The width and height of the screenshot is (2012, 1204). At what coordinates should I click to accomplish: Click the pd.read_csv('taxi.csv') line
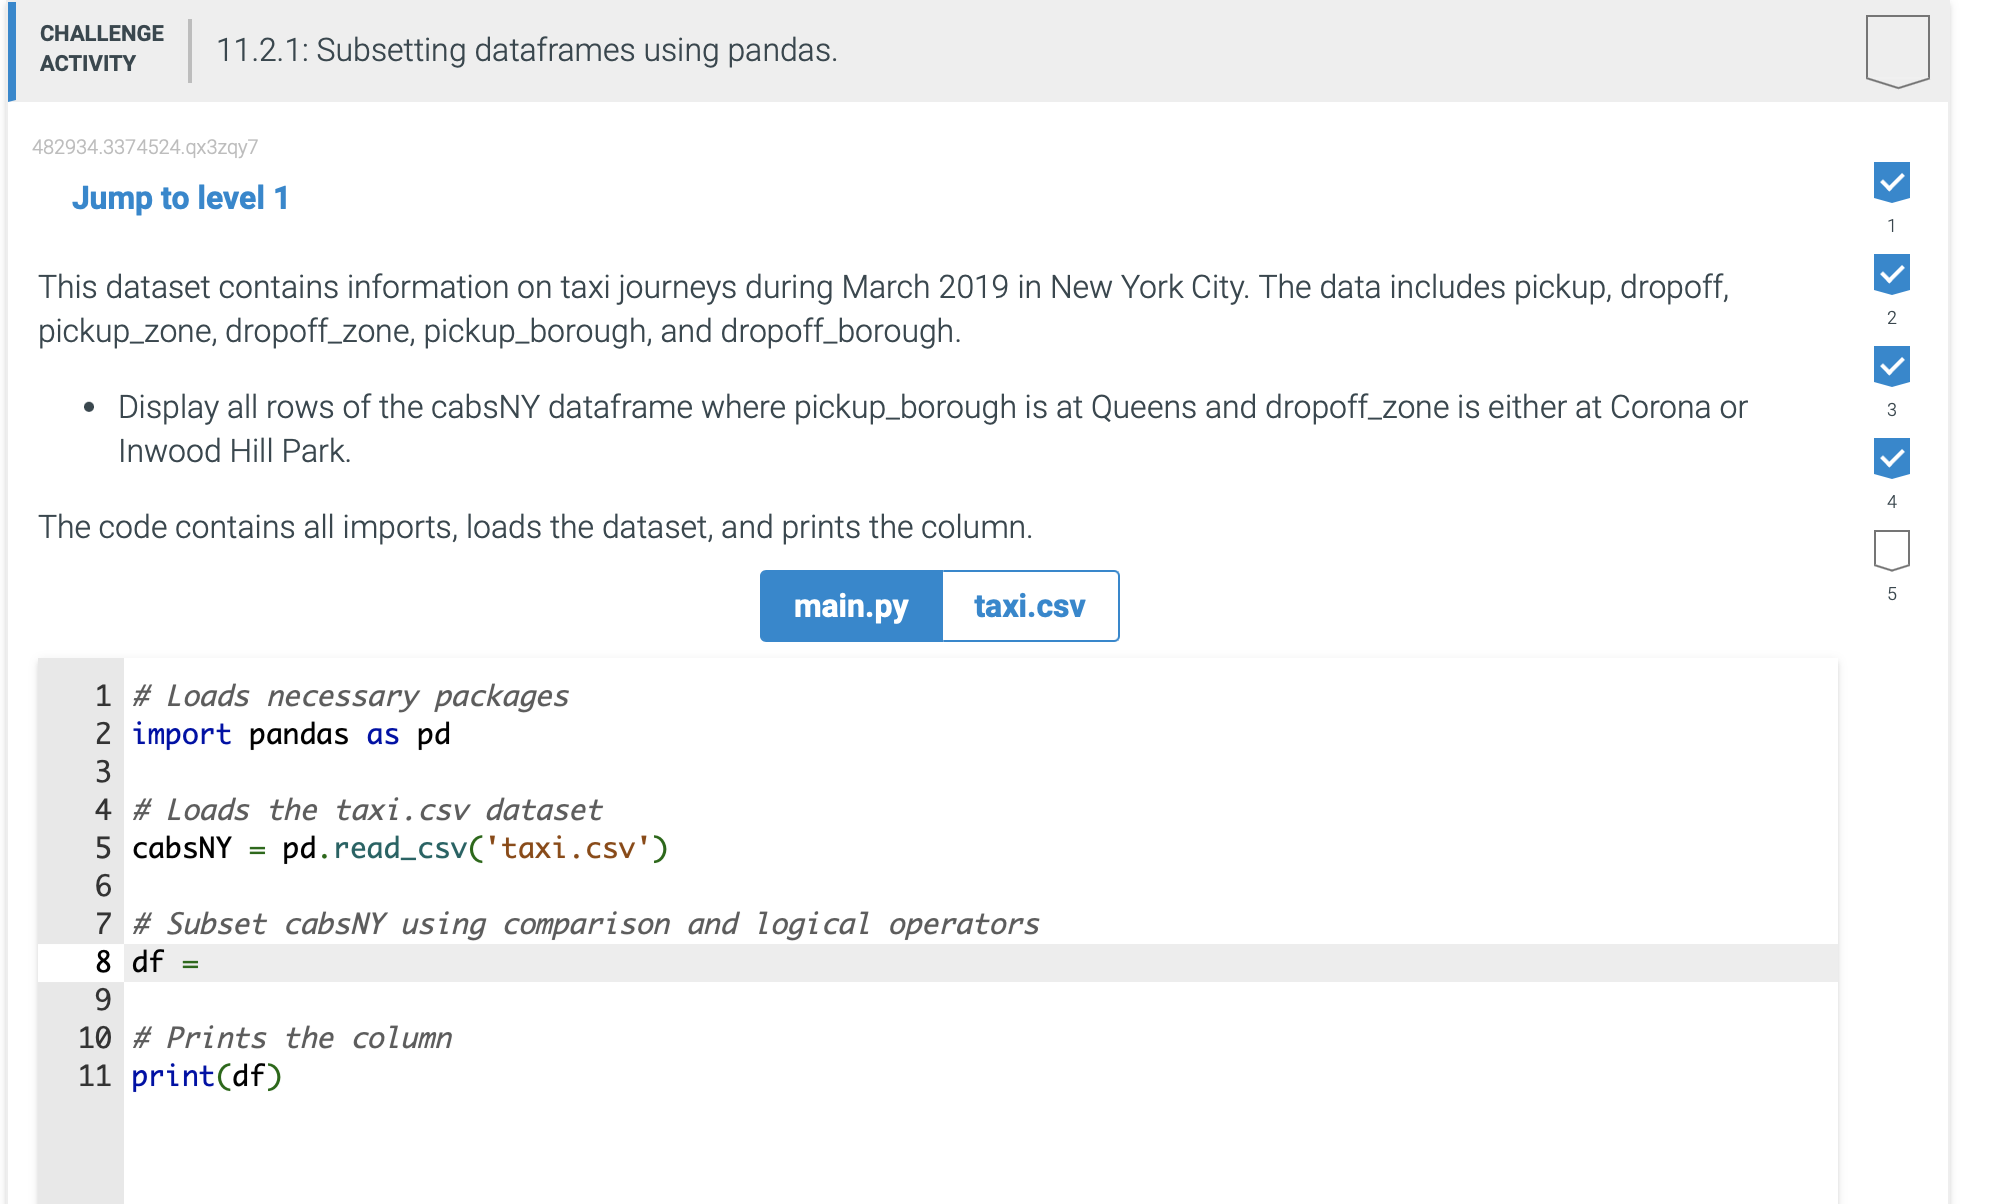click(400, 848)
